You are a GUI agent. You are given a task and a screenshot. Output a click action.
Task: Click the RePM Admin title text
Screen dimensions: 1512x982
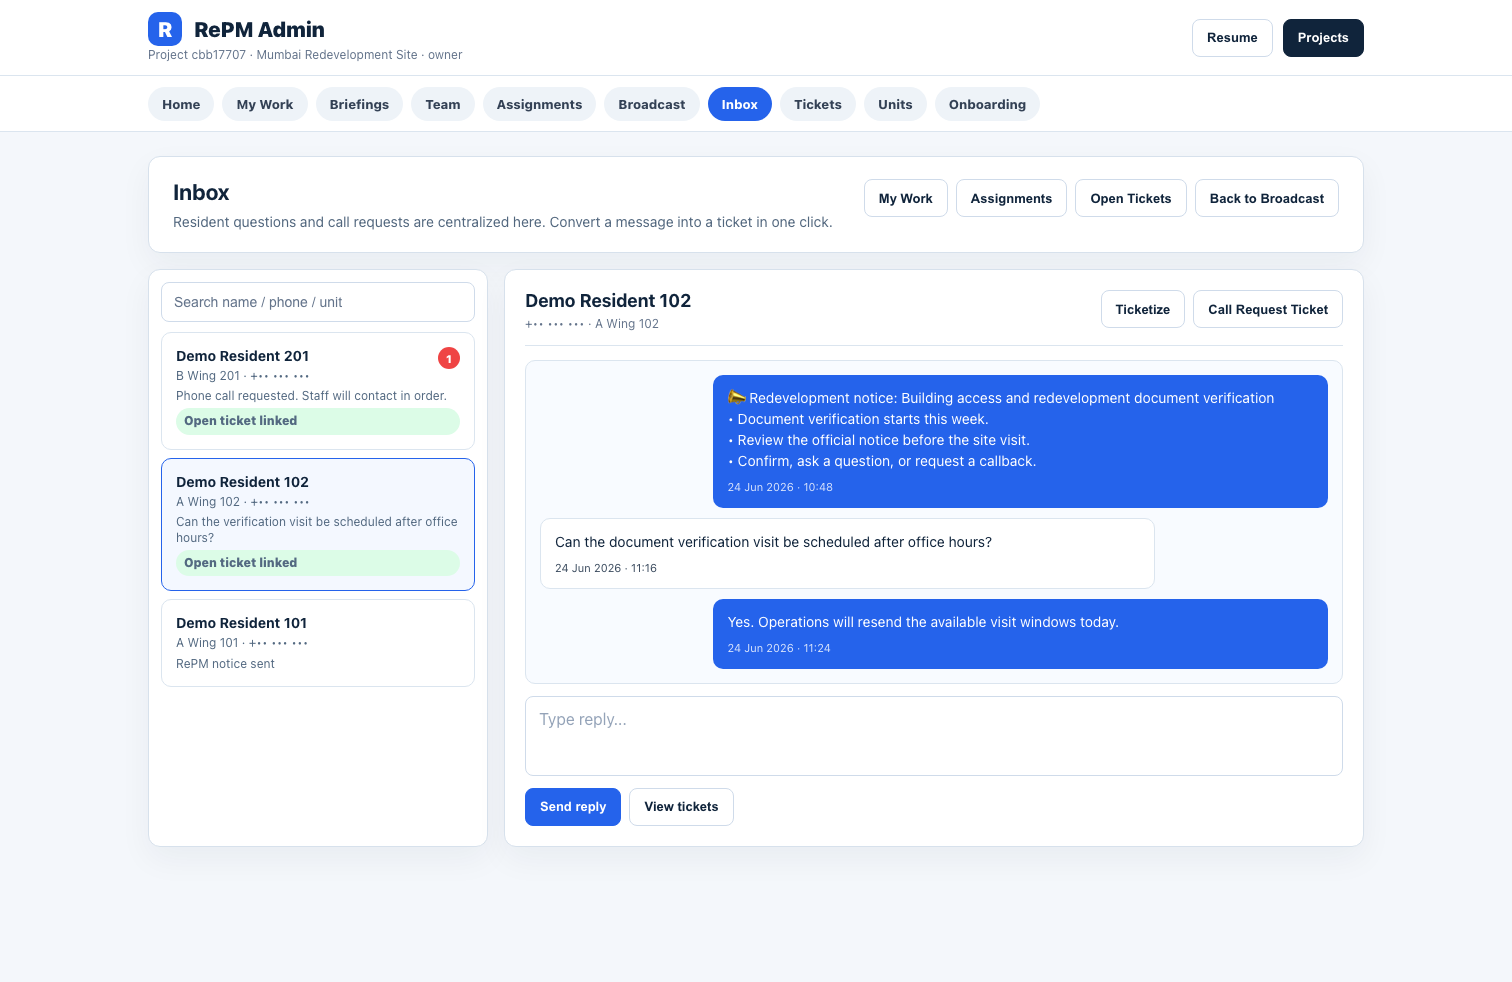259,30
